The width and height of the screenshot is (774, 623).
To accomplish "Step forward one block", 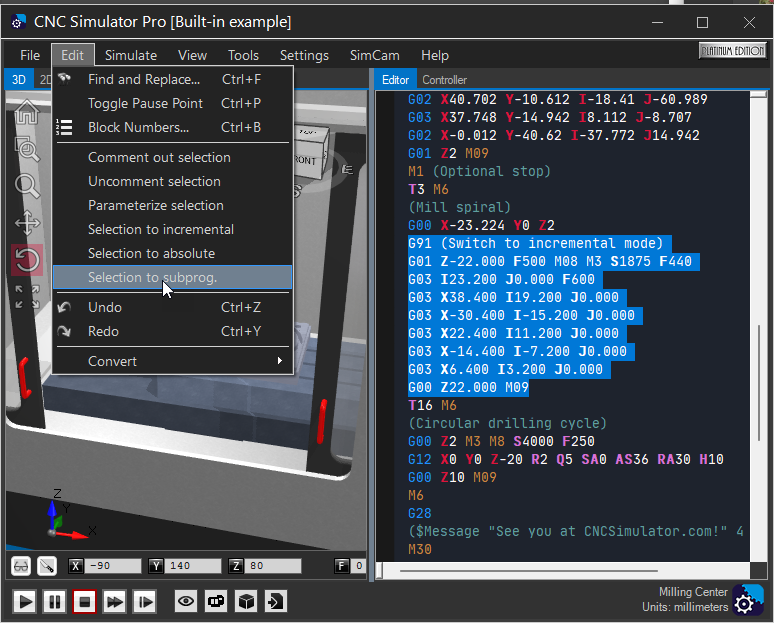I will coord(145,601).
